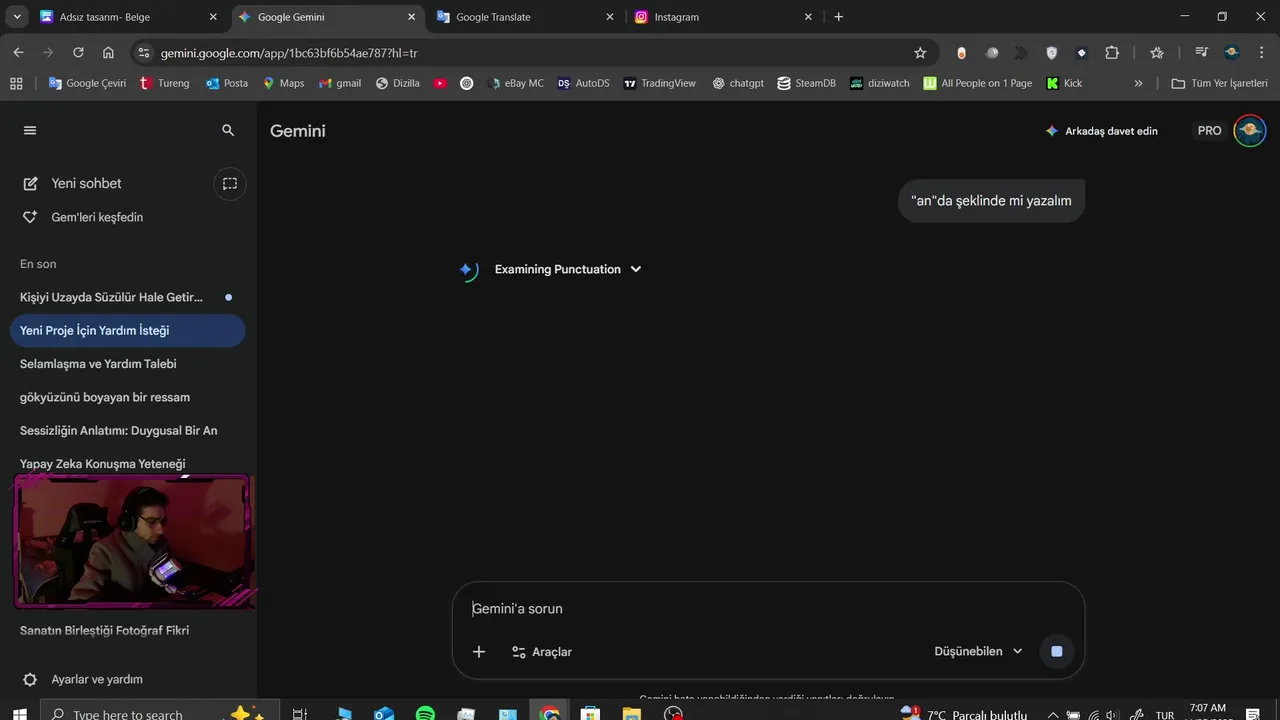Open the Chrome apps grid icon
The height and width of the screenshot is (720, 1280).
[16, 83]
